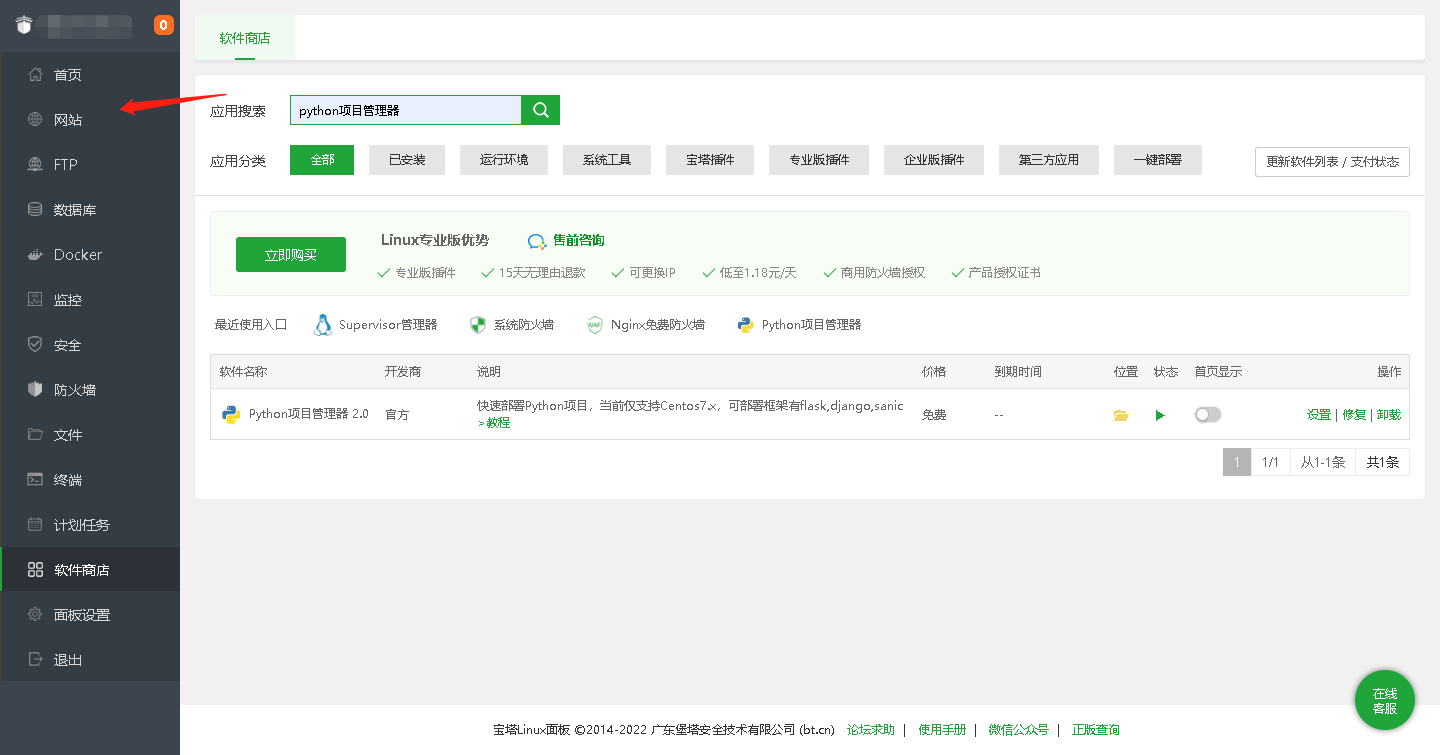The image size is (1440, 755).
Task: Open Nginx免费防火墙 WAF shortcut
Action: 645,325
